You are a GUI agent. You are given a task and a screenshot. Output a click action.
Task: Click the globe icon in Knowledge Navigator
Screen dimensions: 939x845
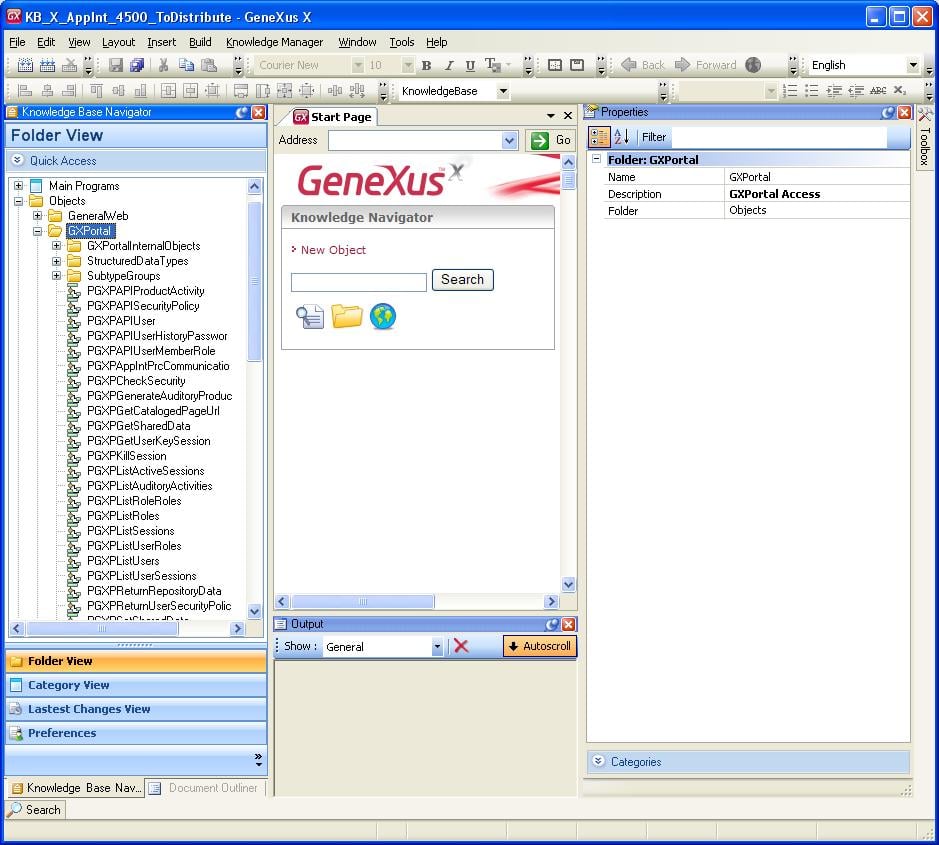tap(383, 317)
